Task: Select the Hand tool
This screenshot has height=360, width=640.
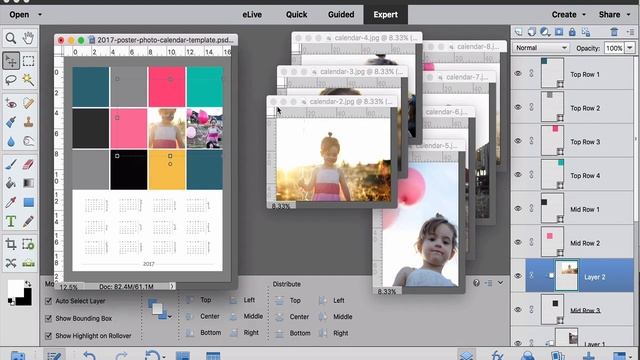Action: click(28, 38)
